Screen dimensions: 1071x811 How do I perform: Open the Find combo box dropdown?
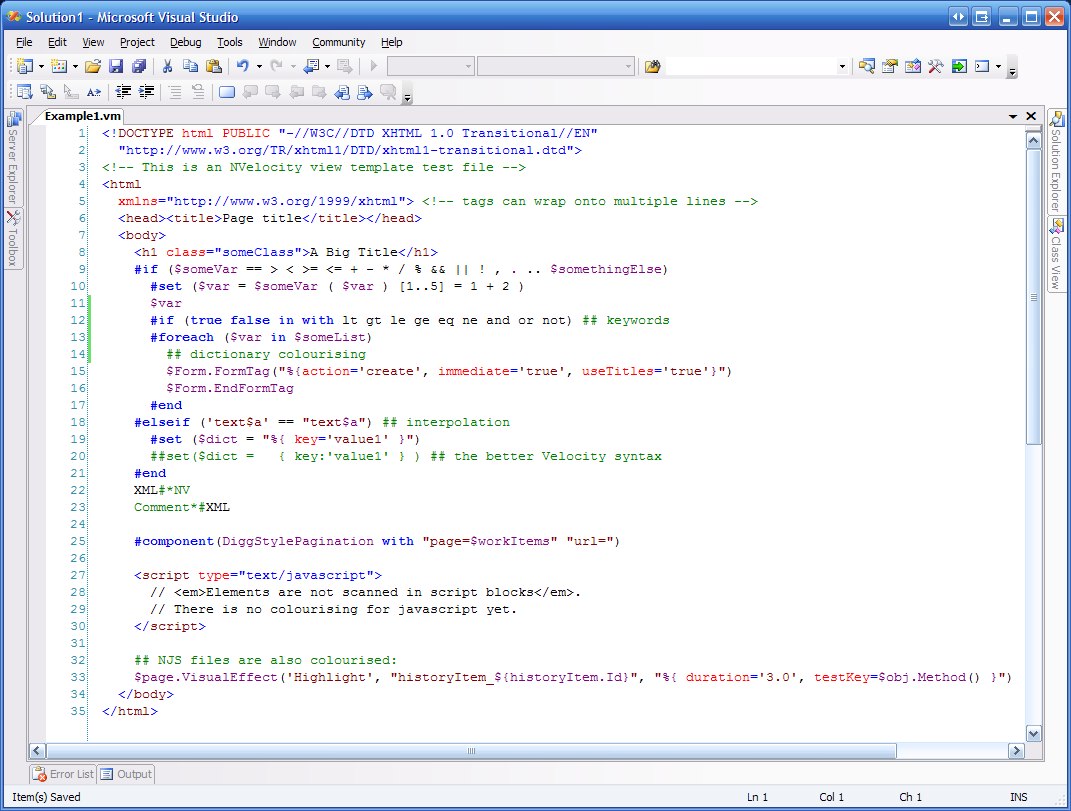click(842, 66)
